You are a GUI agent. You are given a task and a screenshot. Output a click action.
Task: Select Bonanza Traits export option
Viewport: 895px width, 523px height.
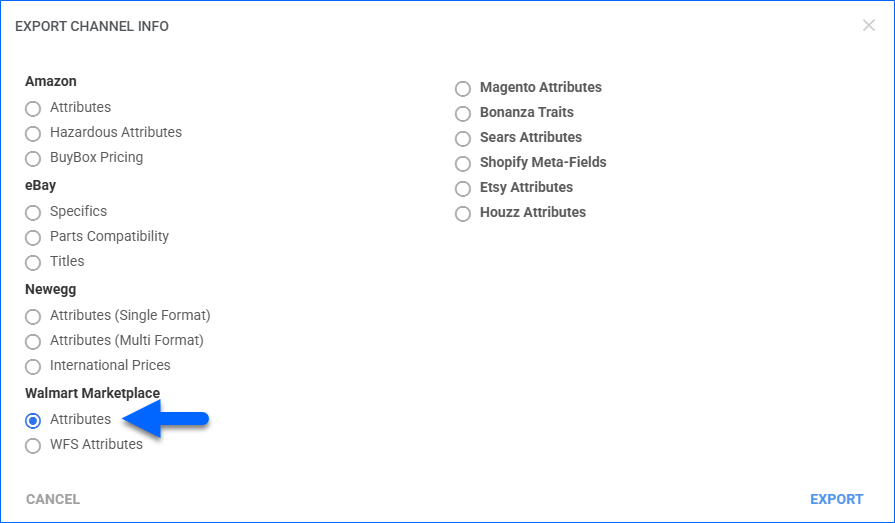pos(463,113)
